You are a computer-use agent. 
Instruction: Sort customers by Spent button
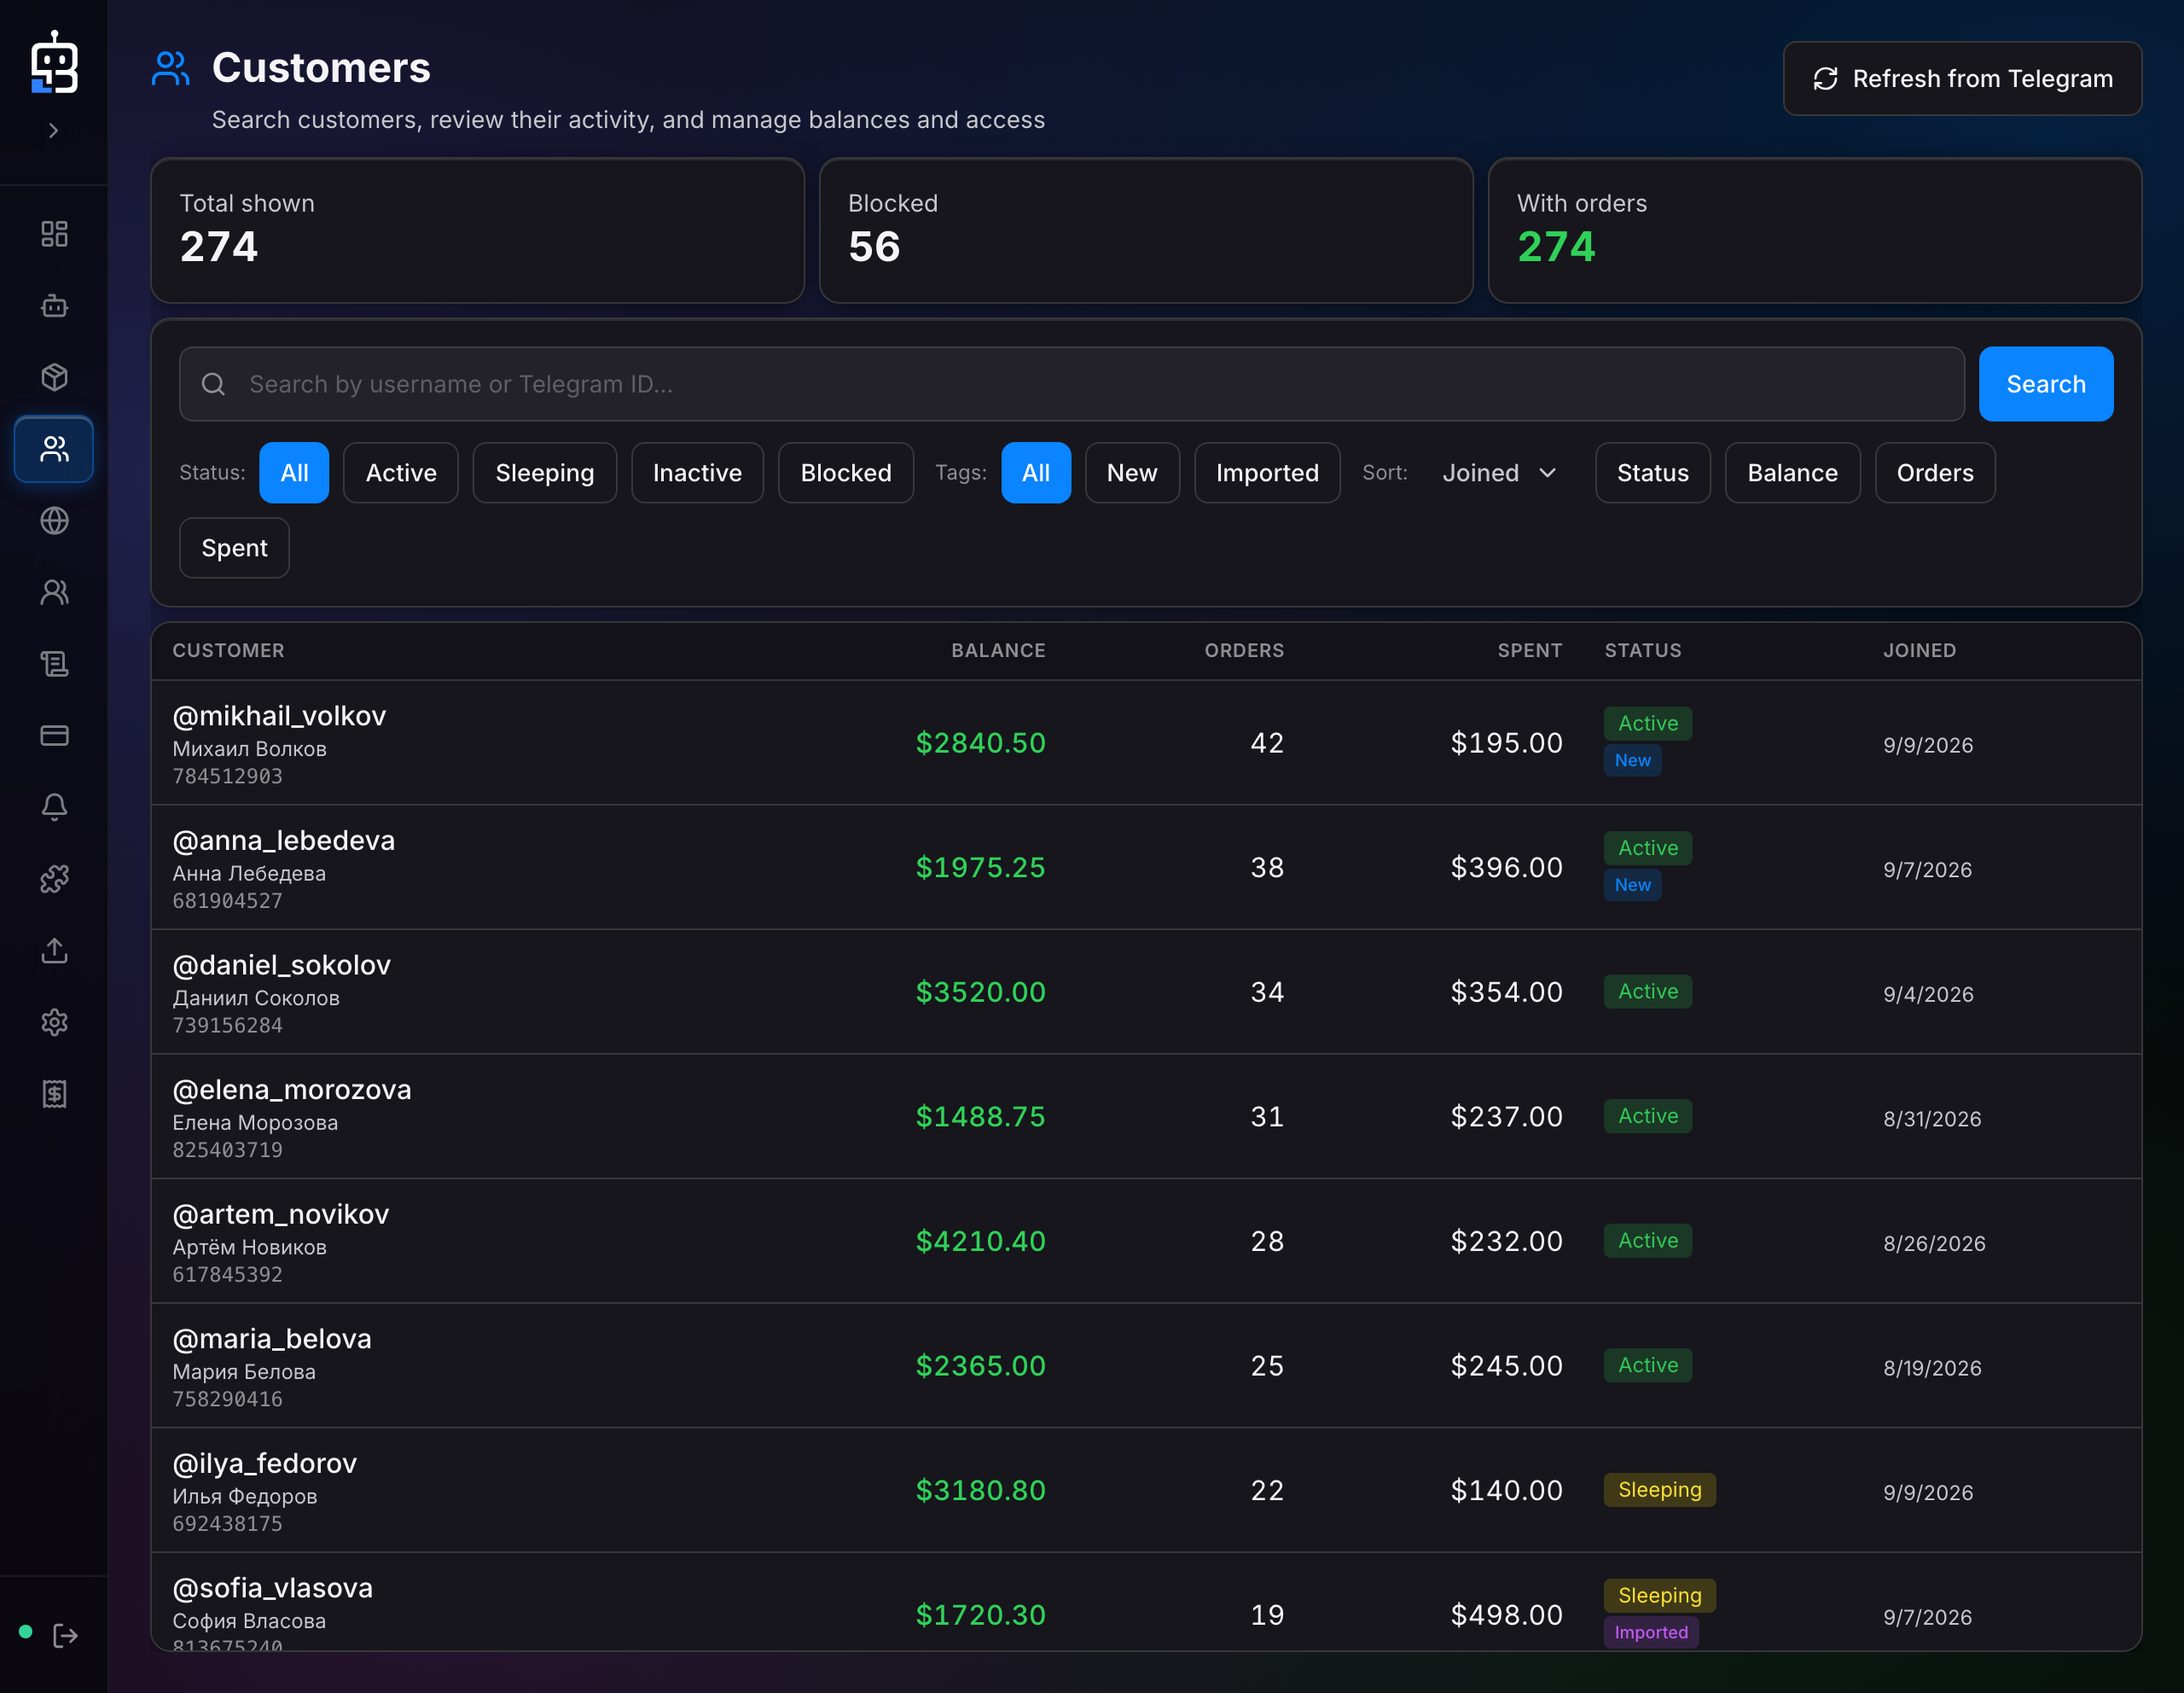tap(234, 548)
